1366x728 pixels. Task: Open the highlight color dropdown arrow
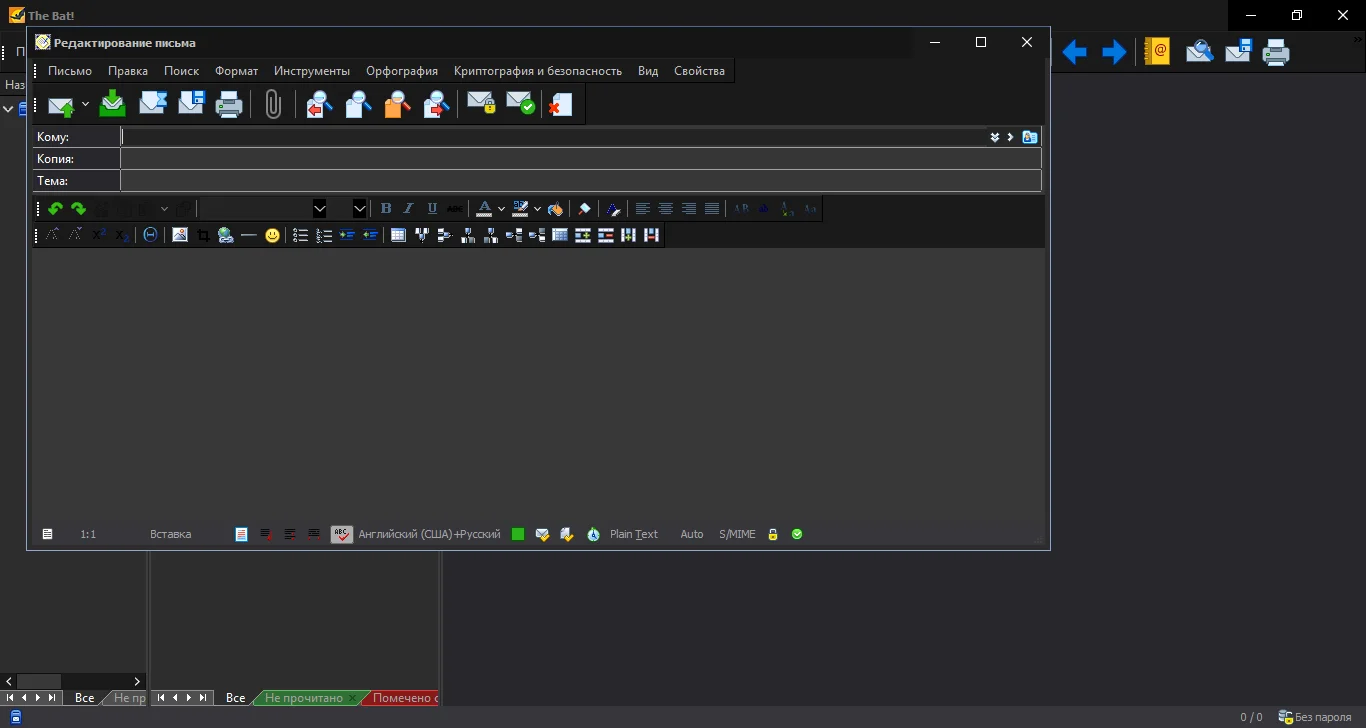click(x=537, y=209)
